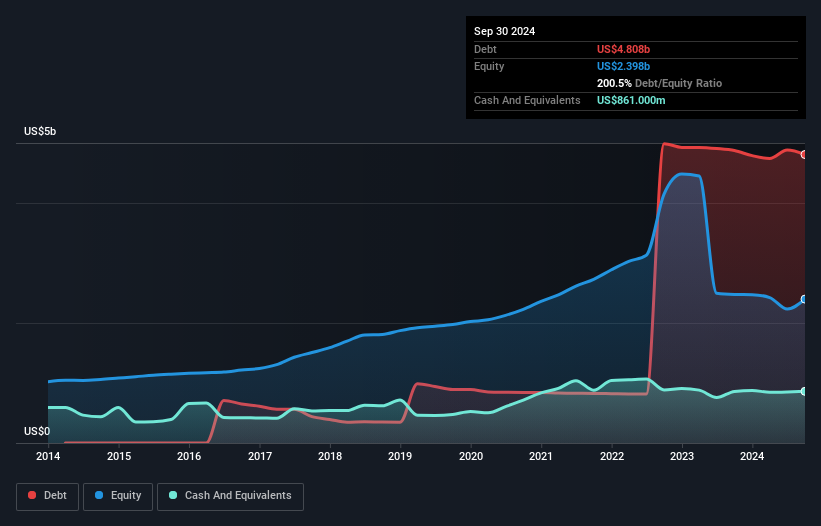
Task: Toggle the Equity series legend button
Action: 118,496
